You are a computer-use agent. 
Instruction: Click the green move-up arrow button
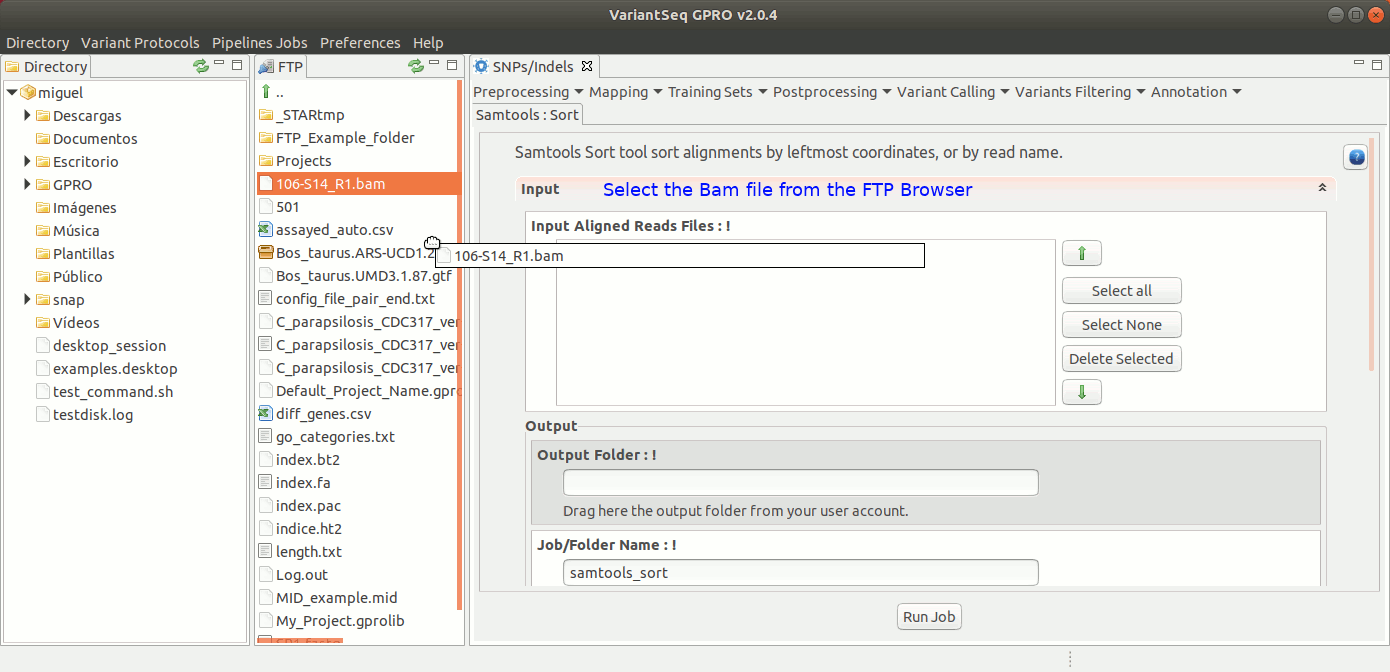(x=1081, y=254)
